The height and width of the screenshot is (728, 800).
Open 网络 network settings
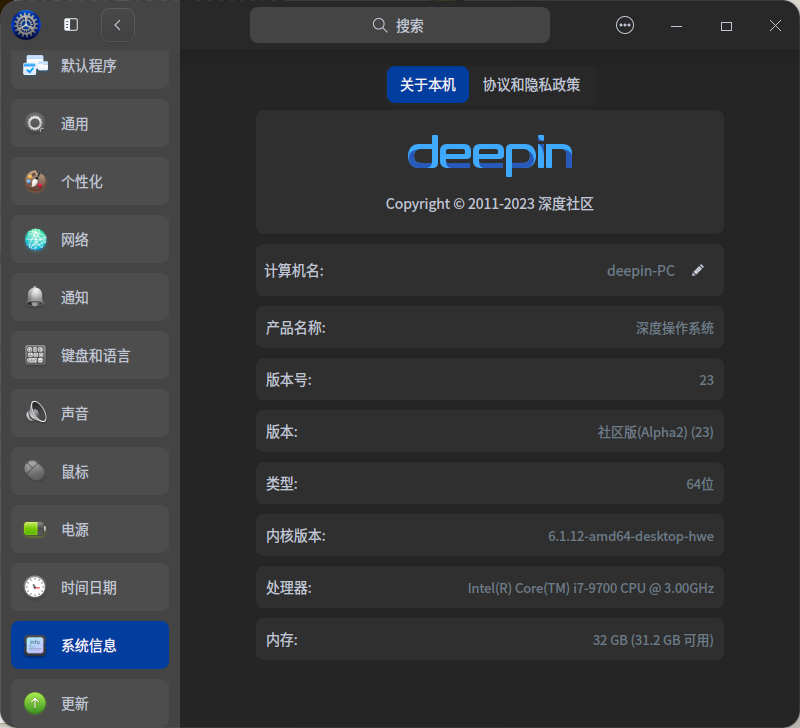click(90, 240)
